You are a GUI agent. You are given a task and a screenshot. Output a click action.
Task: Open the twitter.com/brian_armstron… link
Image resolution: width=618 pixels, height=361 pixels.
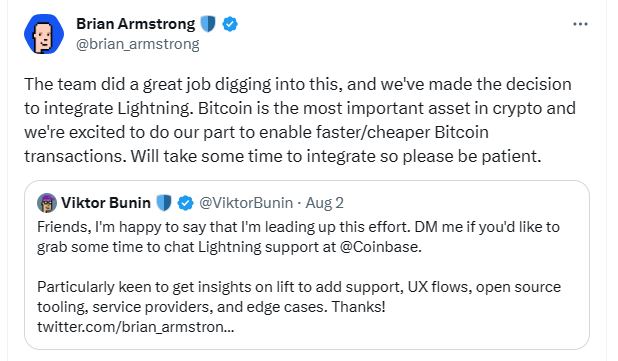[x=136, y=327]
